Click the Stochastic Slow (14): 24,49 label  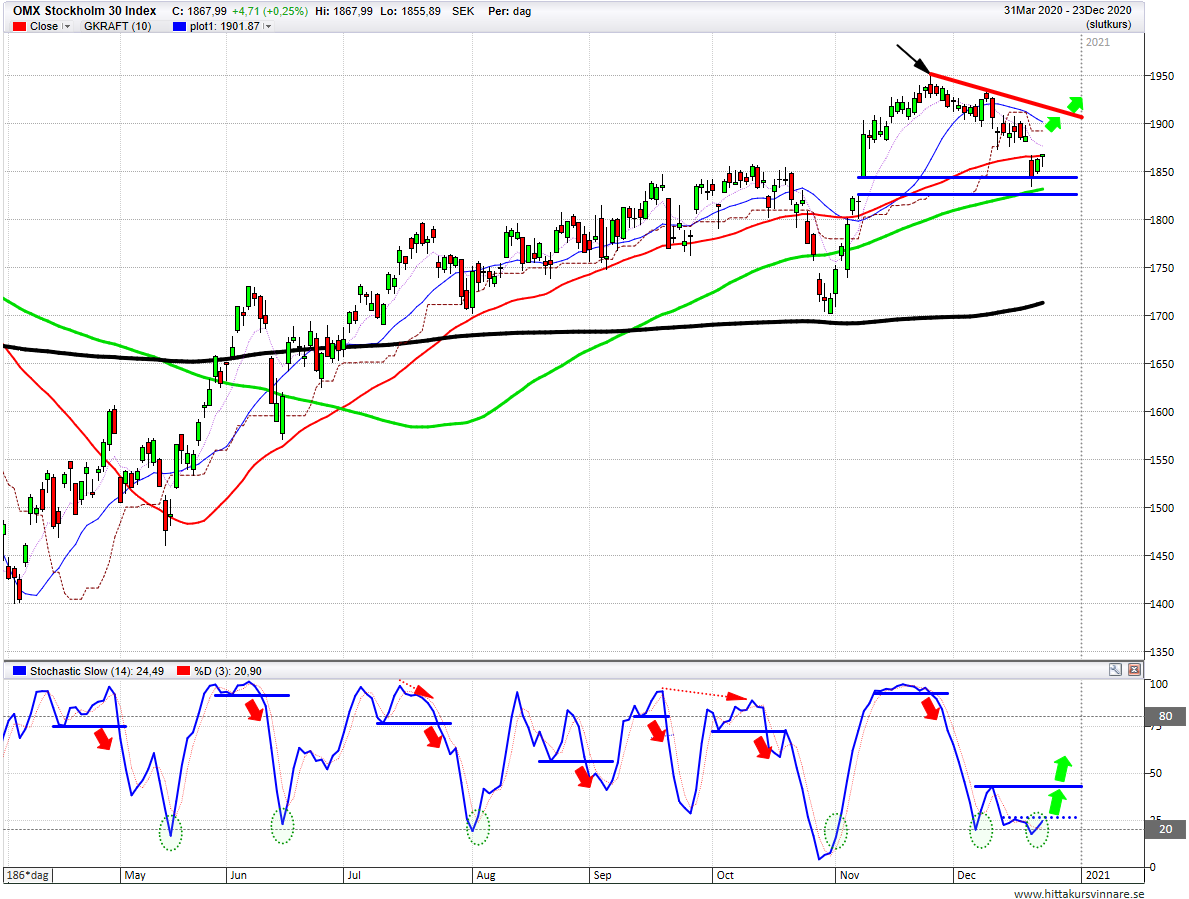point(97,671)
